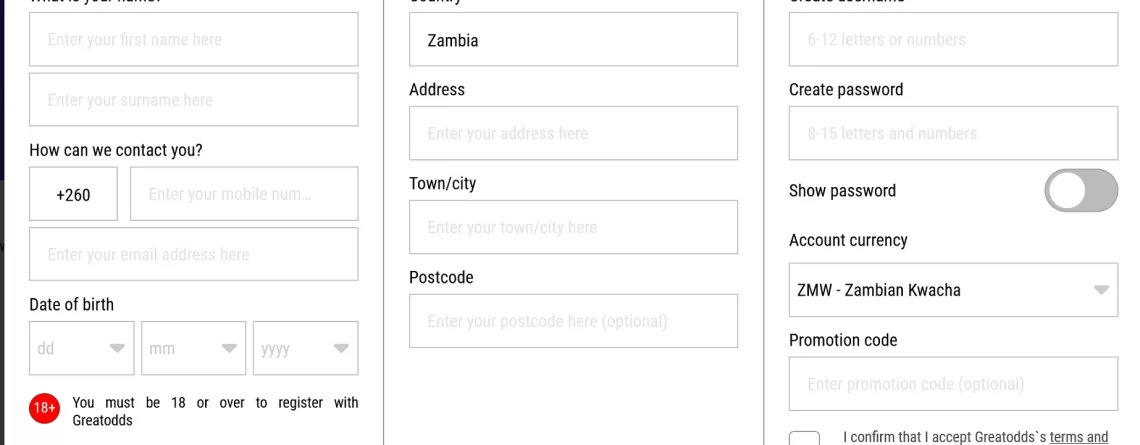The width and height of the screenshot is (1140, 445).
Task: Select the +260 country code box
Action: pyautogui.click(x=73, y=193)
